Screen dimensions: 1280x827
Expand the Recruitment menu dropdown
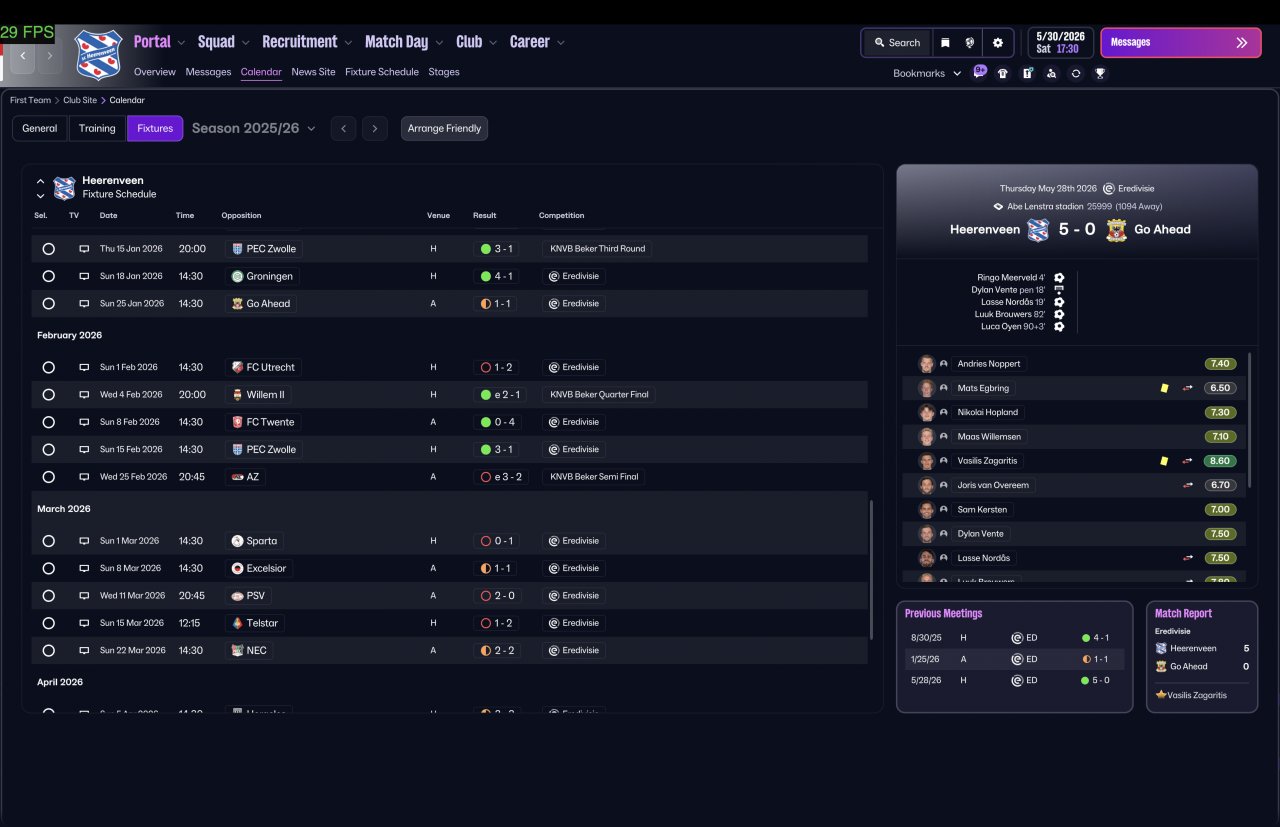pyautogui.click(x=348, y=43)
